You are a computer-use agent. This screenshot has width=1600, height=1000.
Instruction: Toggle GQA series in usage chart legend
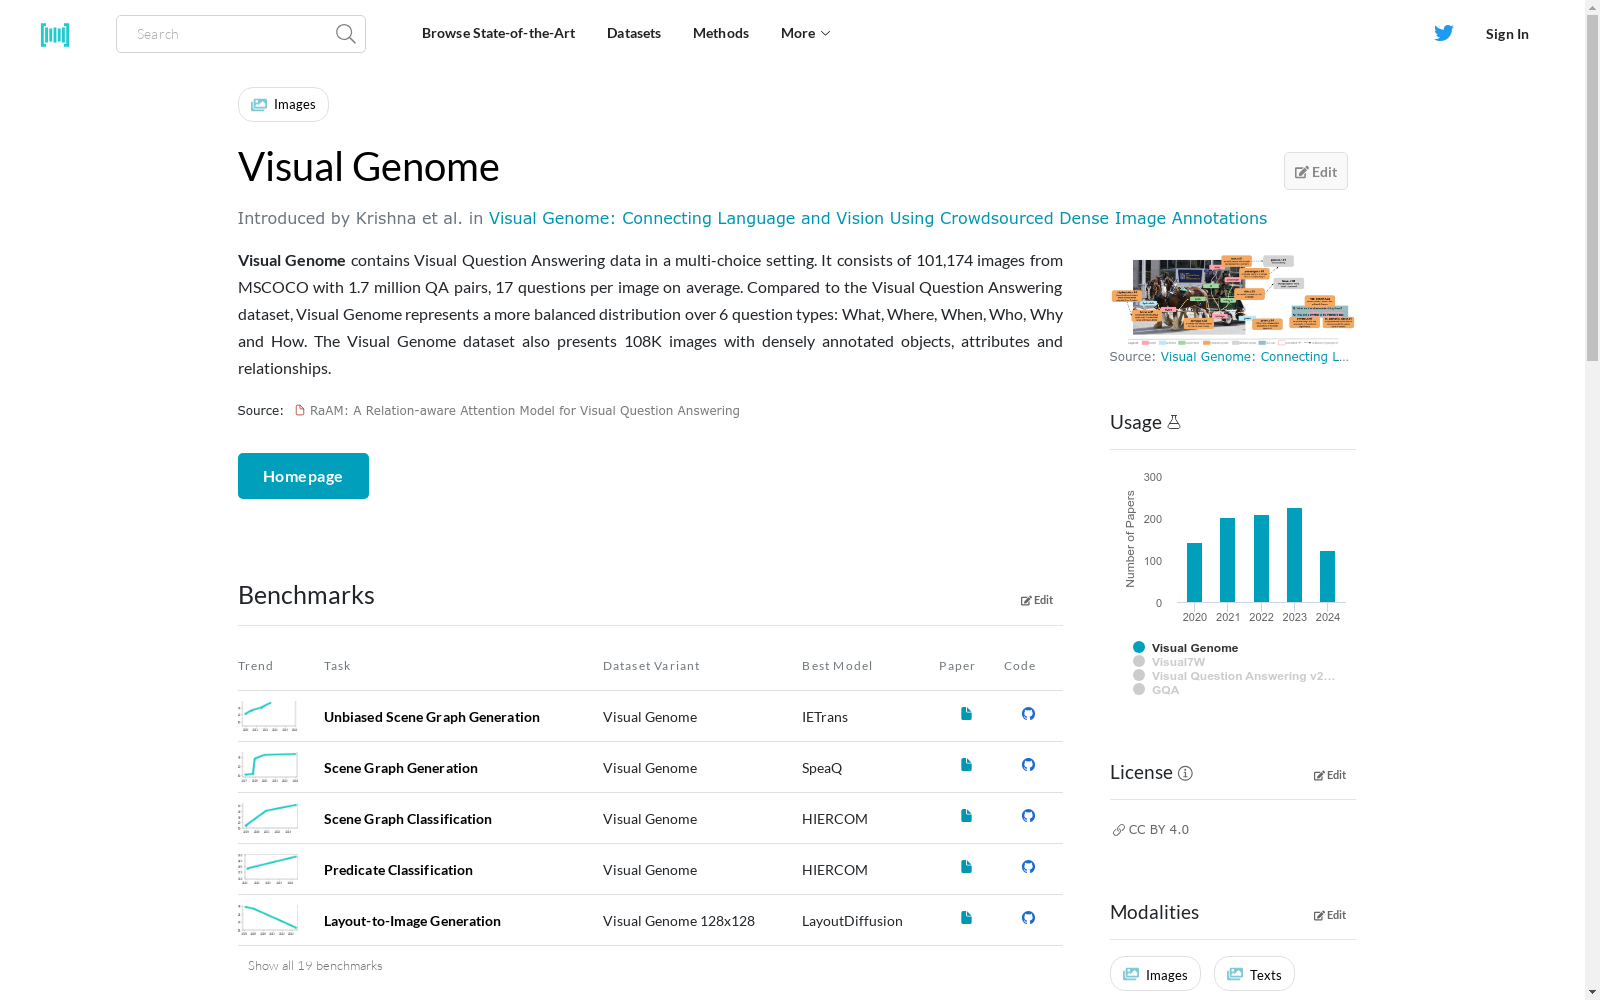click(1156, 690)
